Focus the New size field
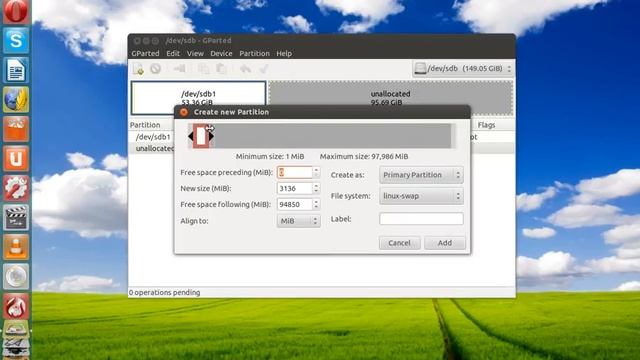 [x=295, y=188]
